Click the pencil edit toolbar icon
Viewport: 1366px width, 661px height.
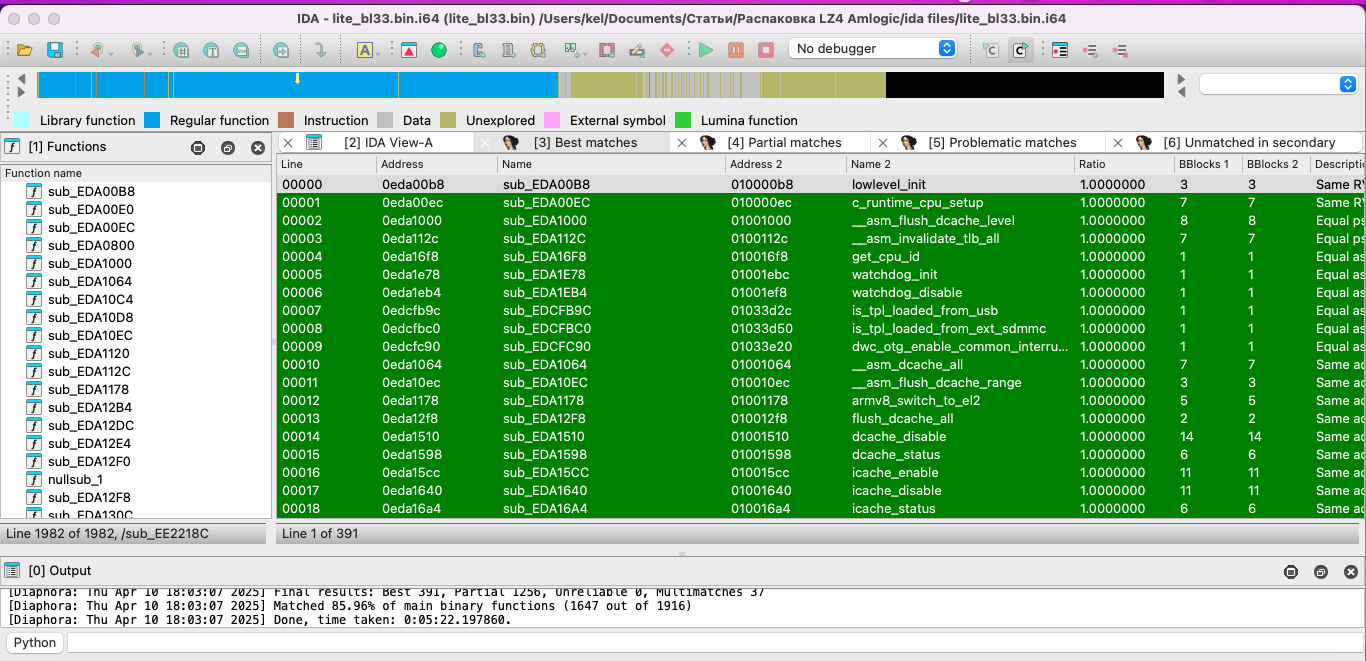coord(637,49)
